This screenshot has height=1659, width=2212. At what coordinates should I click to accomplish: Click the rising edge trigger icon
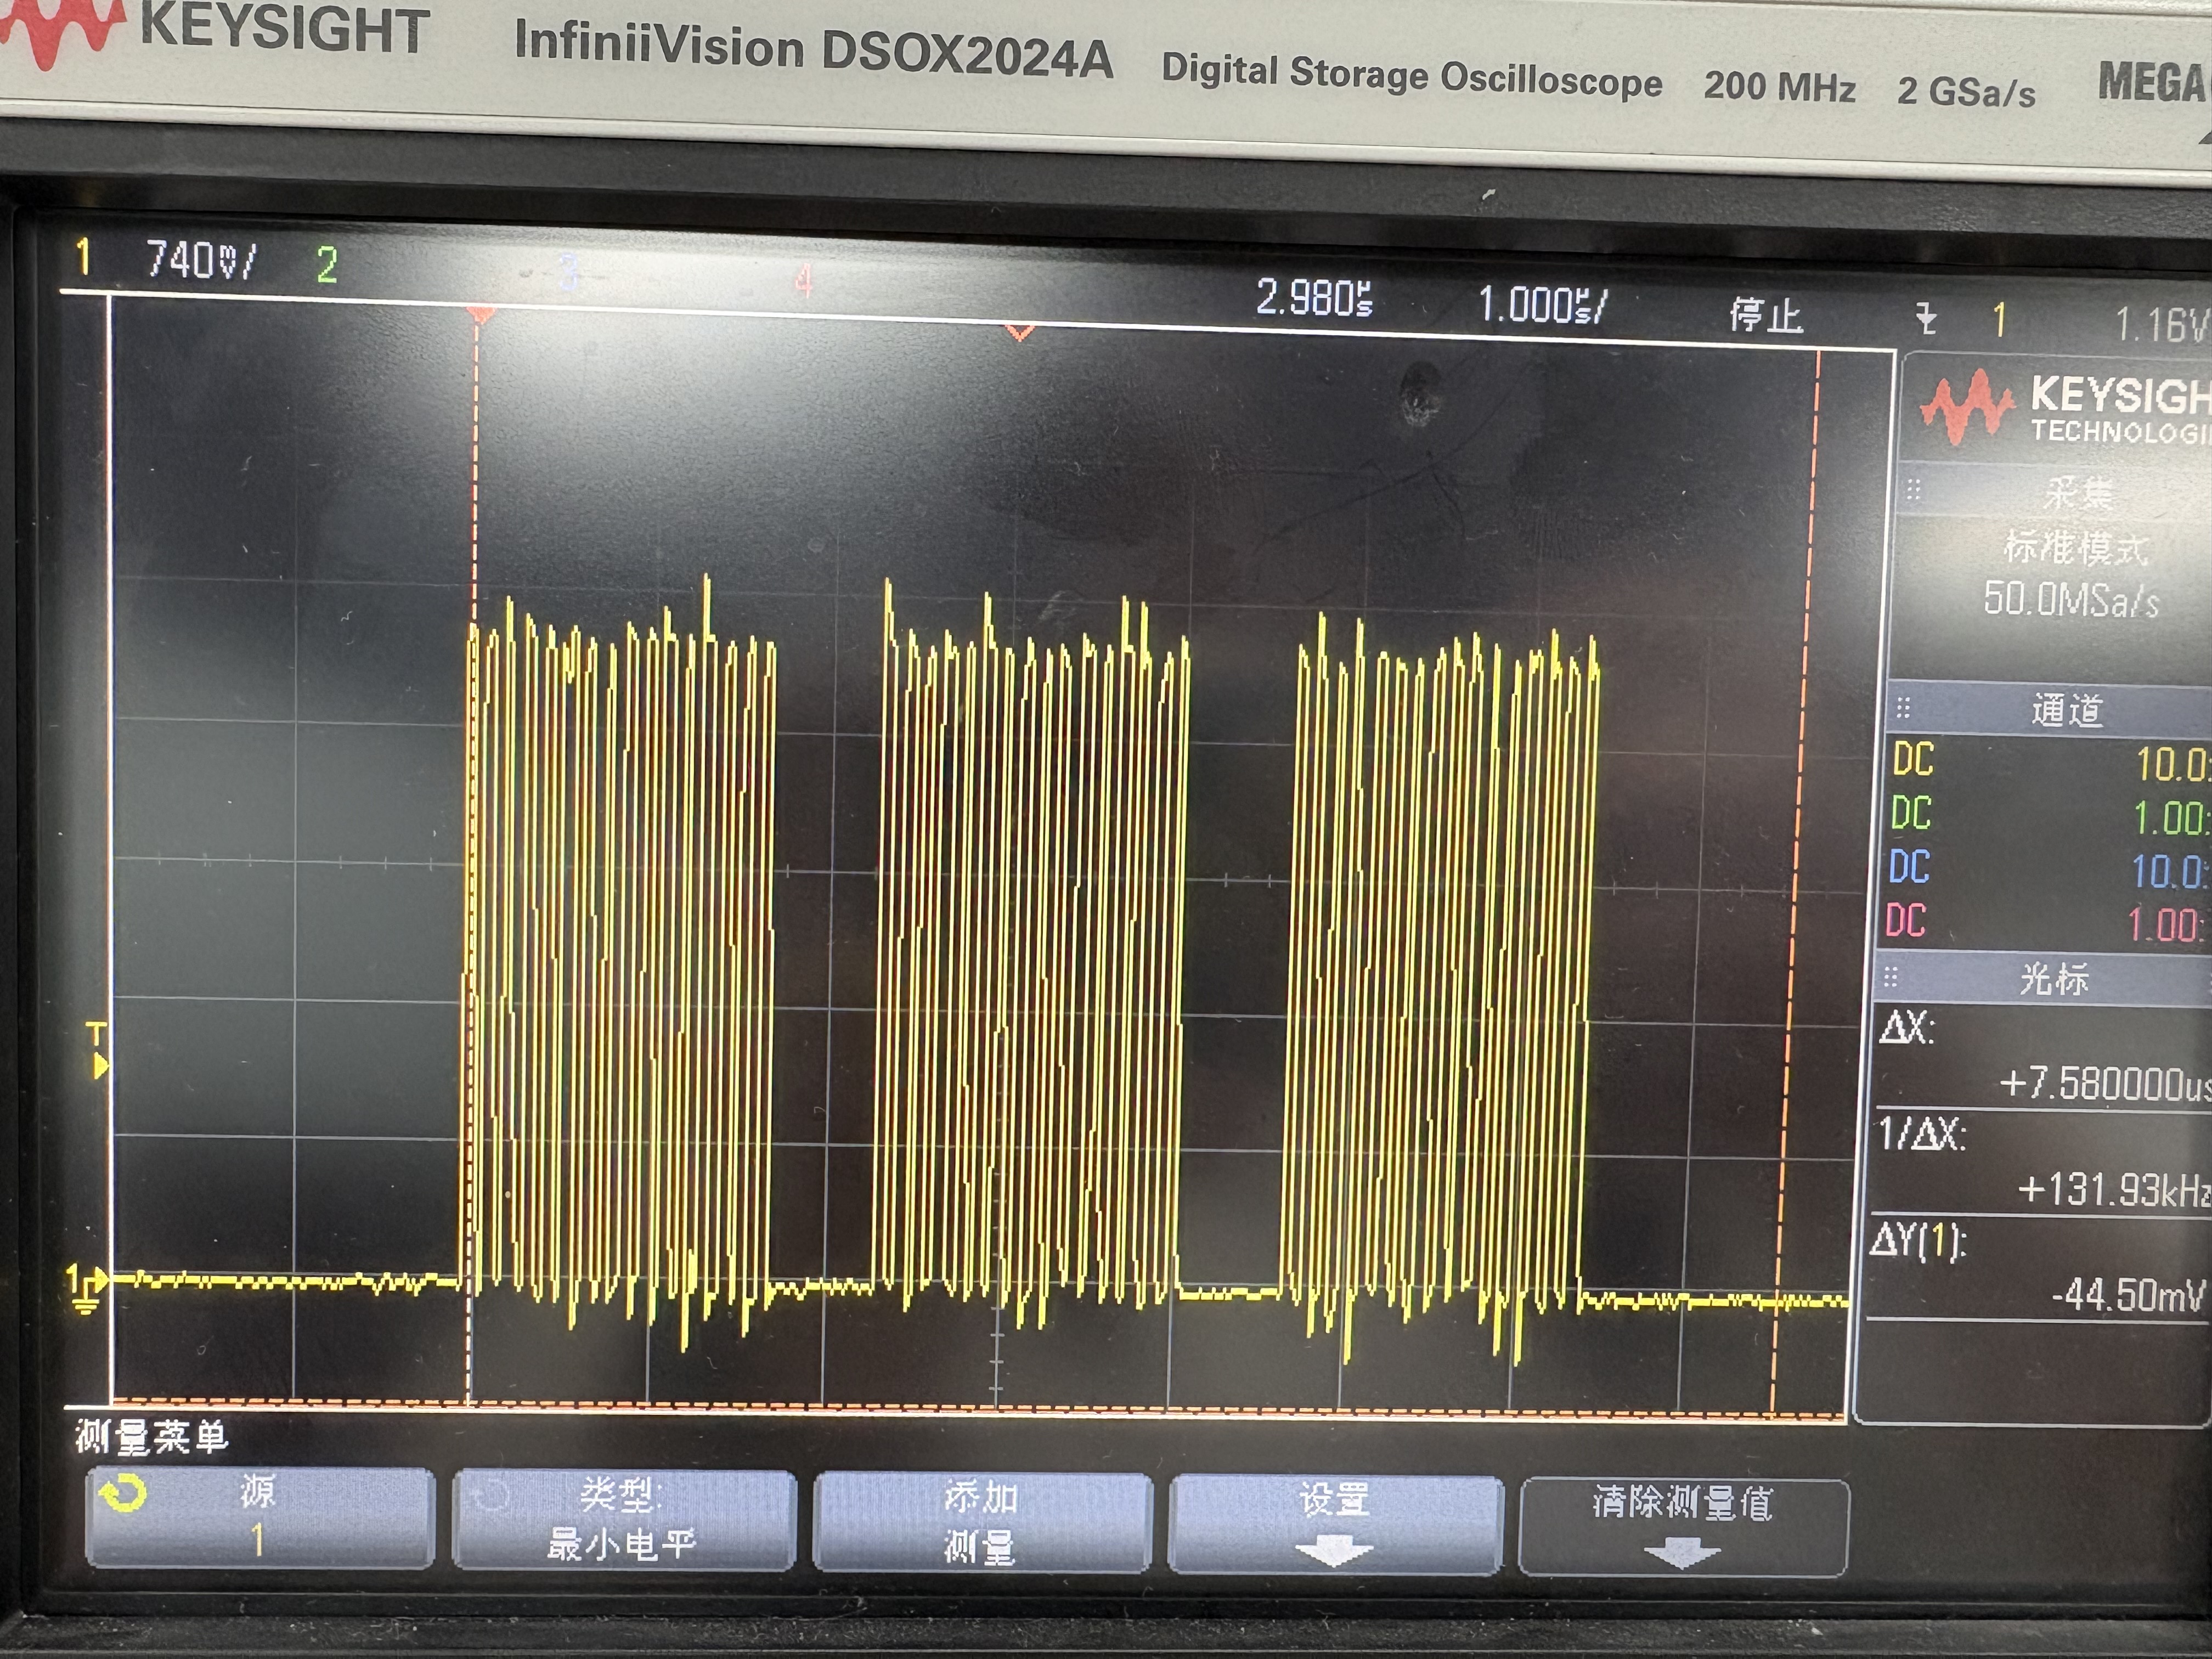click(1926, 320)
